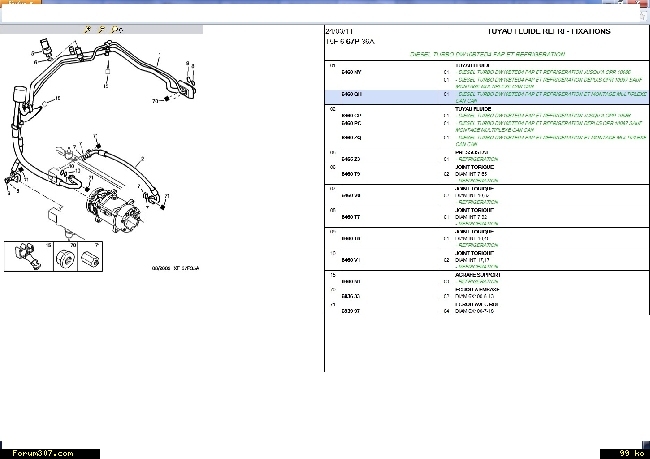Click the compressor drawing in the diagram
The height and width of the screenshot is (459, 650).
pos(115,209)
